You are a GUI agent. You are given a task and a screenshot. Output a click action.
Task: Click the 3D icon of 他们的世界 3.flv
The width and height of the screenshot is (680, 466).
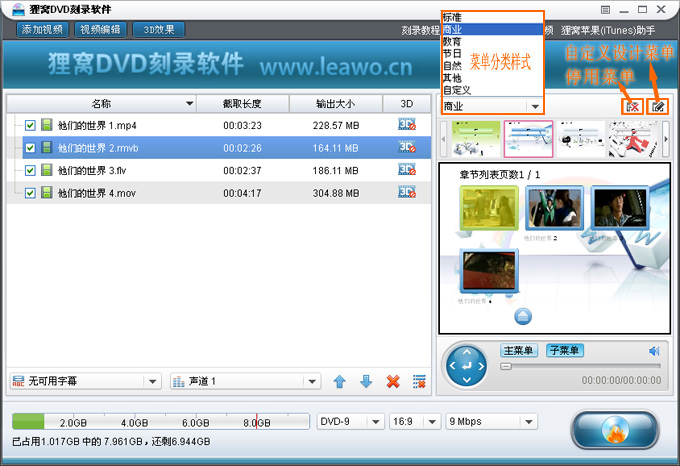tap(407, 169)
